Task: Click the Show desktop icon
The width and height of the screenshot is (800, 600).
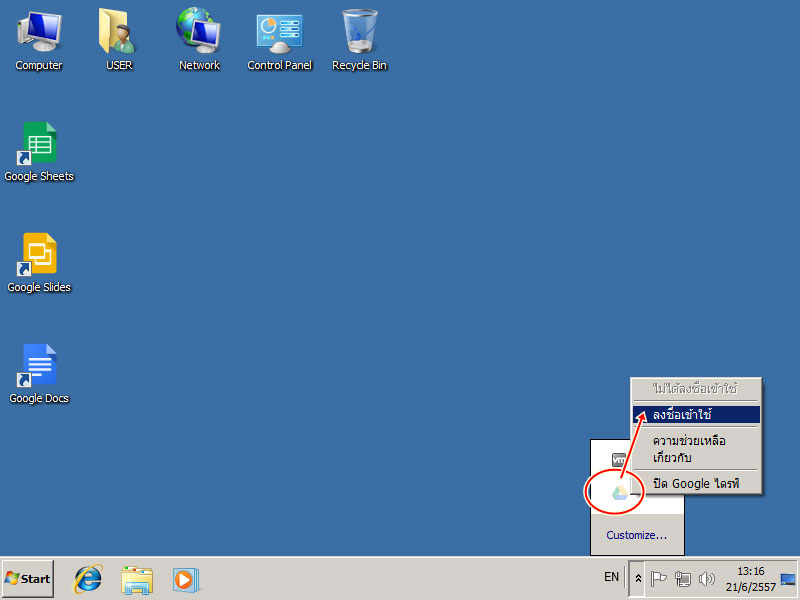Action: (788, 579)
